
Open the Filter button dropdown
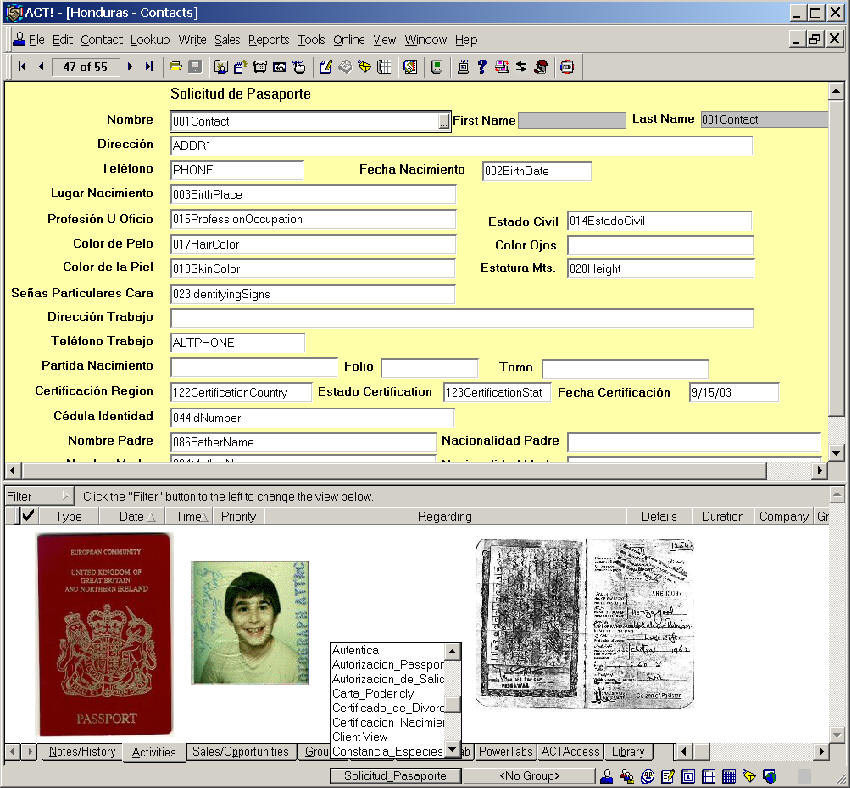coord(38,496)
